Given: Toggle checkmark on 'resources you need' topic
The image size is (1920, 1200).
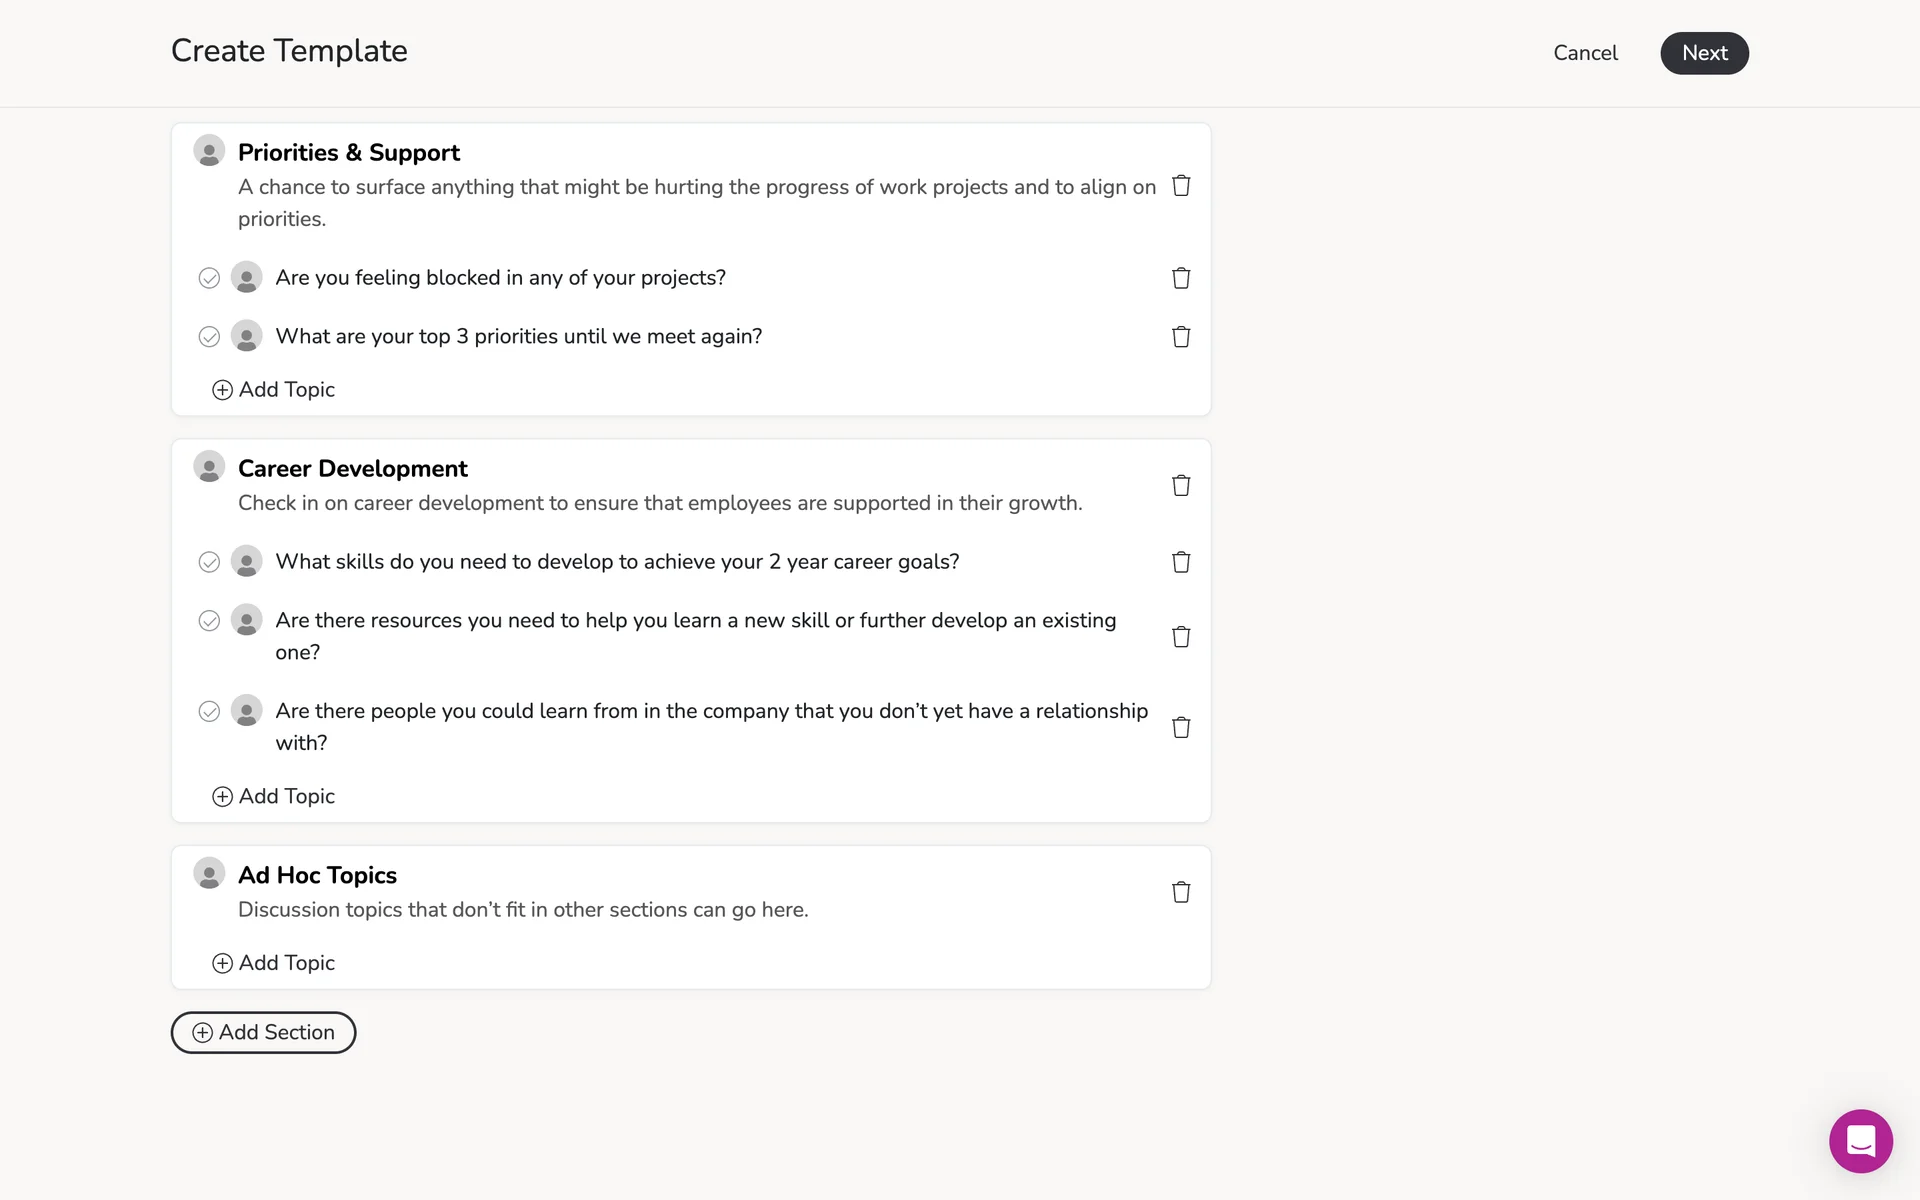Looking at the screenshot, I should pyautogui.click(x=209, y=621).
